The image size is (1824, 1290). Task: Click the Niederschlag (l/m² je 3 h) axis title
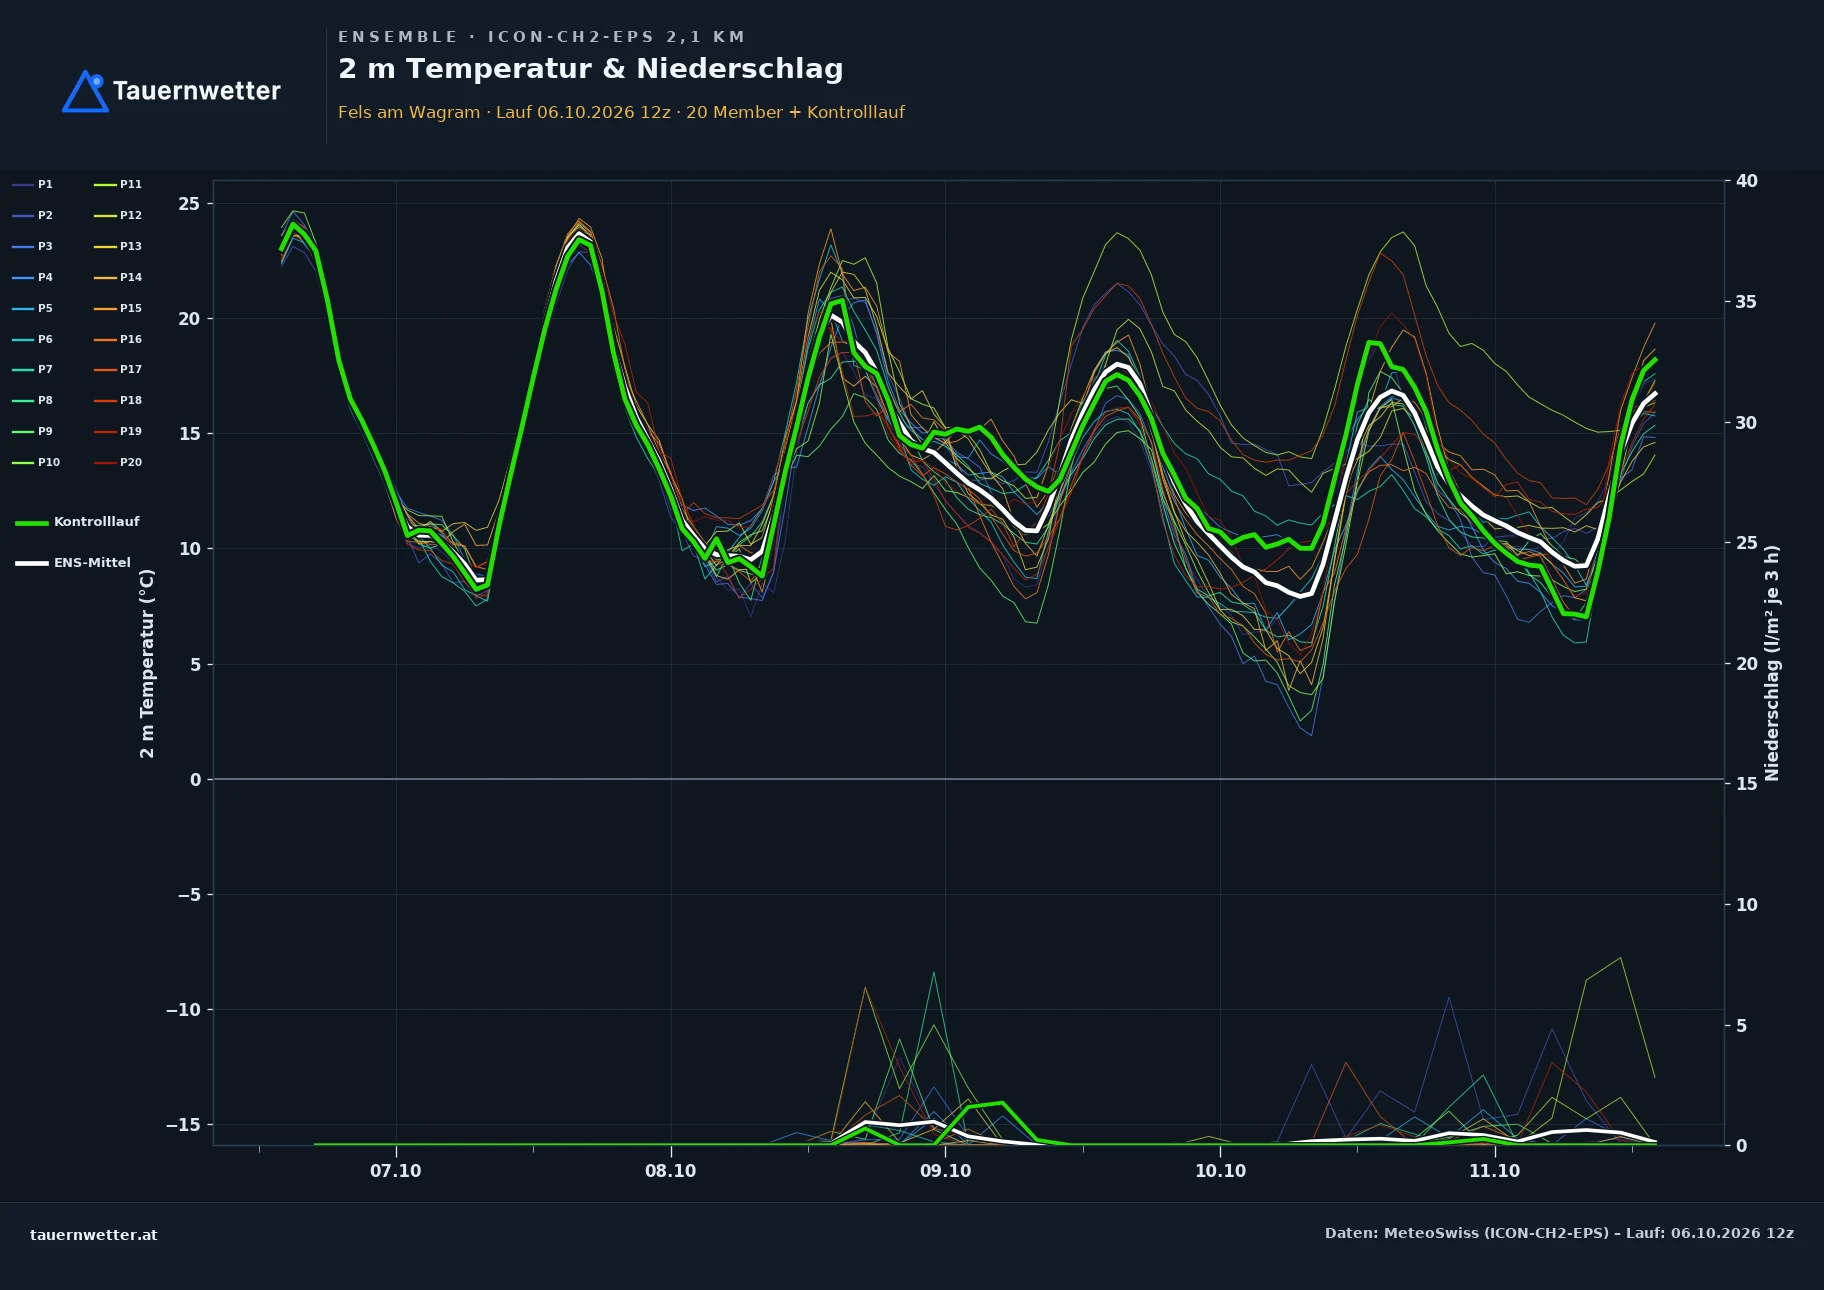[x=1772, y=663]
